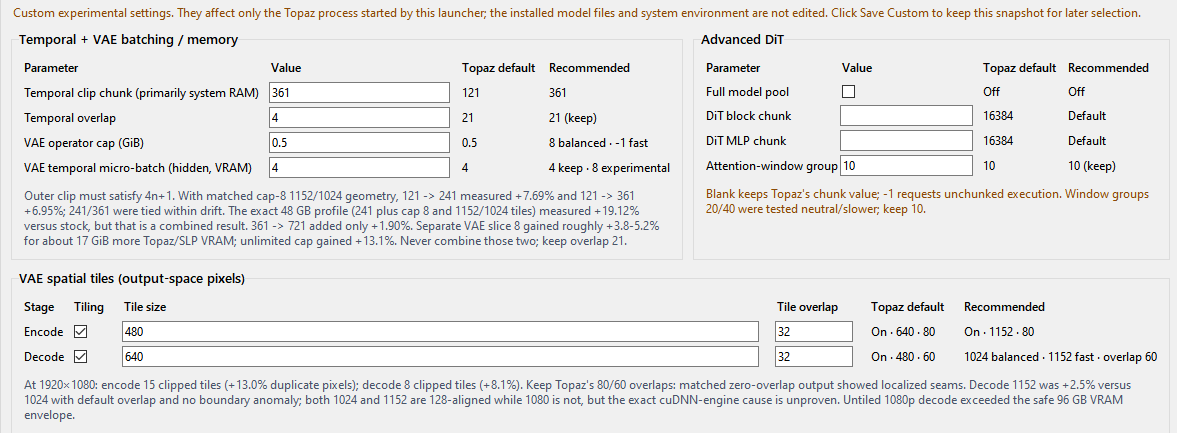Viewport: 1177px width, 433px height.
Task: Click the Attention-window group label
Action: [x=772, y=166]
